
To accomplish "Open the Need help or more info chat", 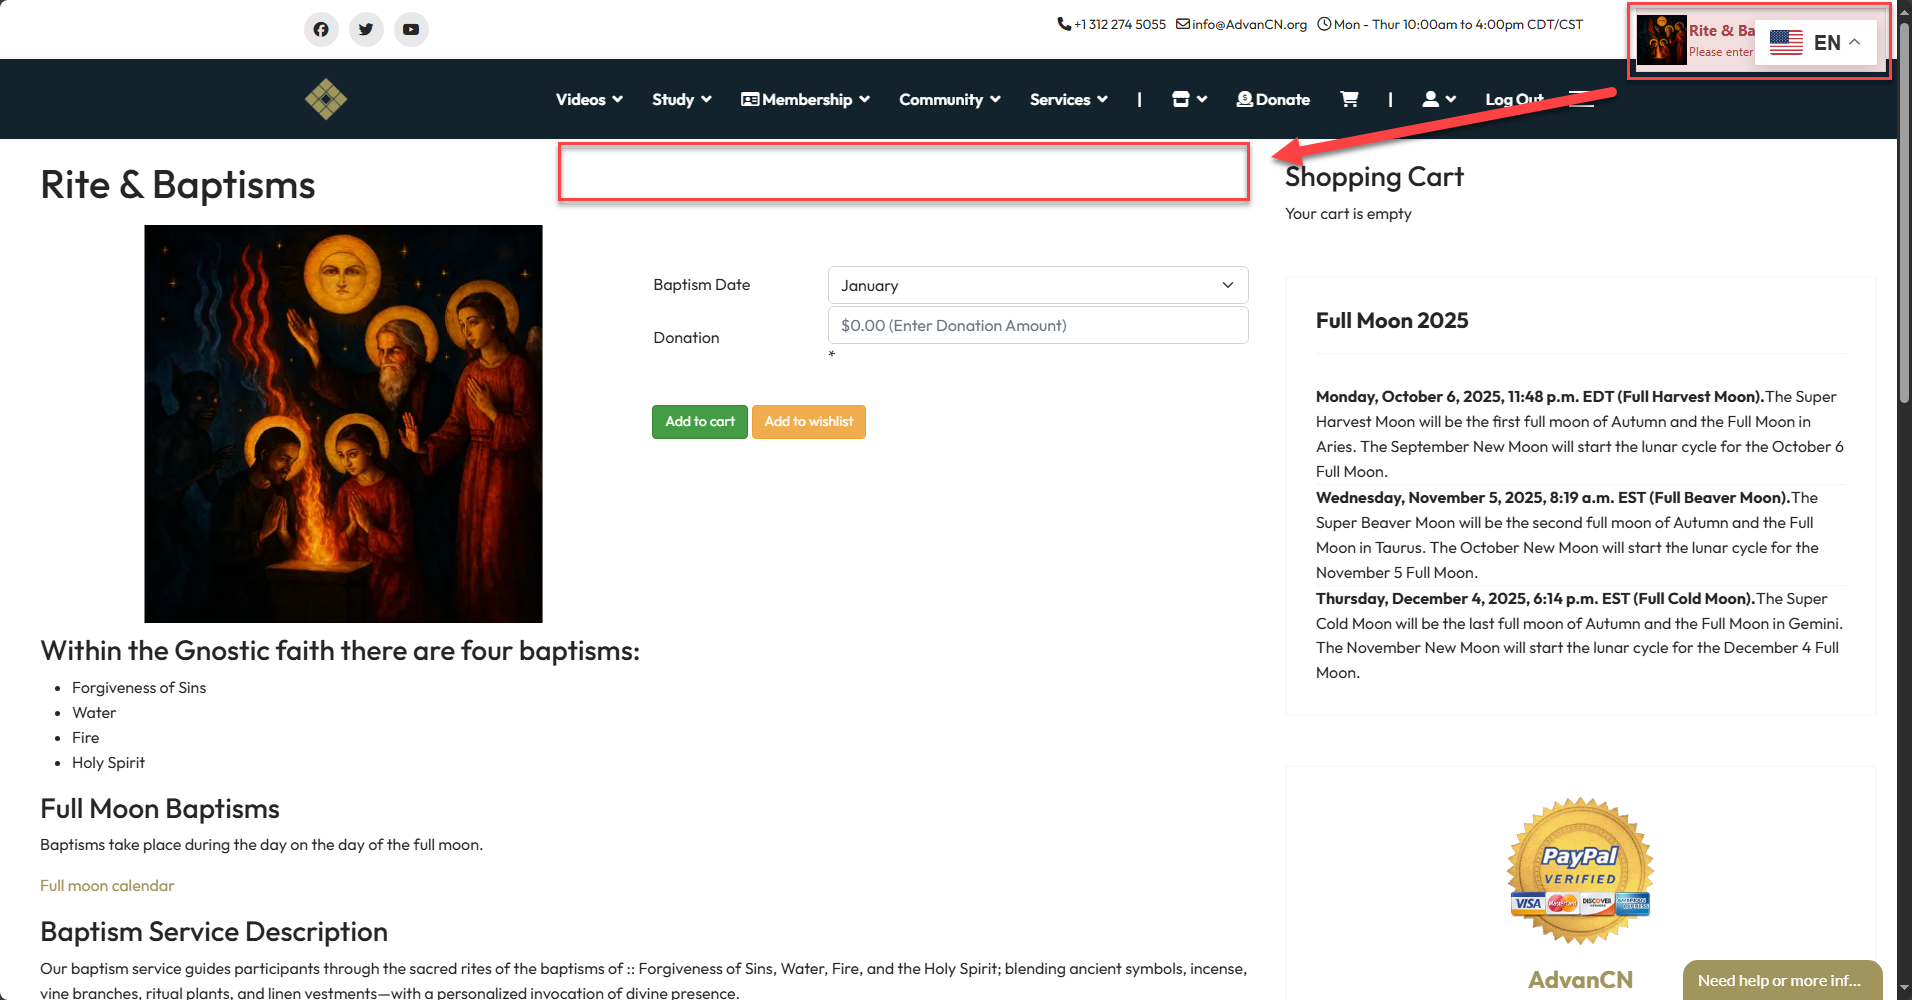I will (1782, 980).
